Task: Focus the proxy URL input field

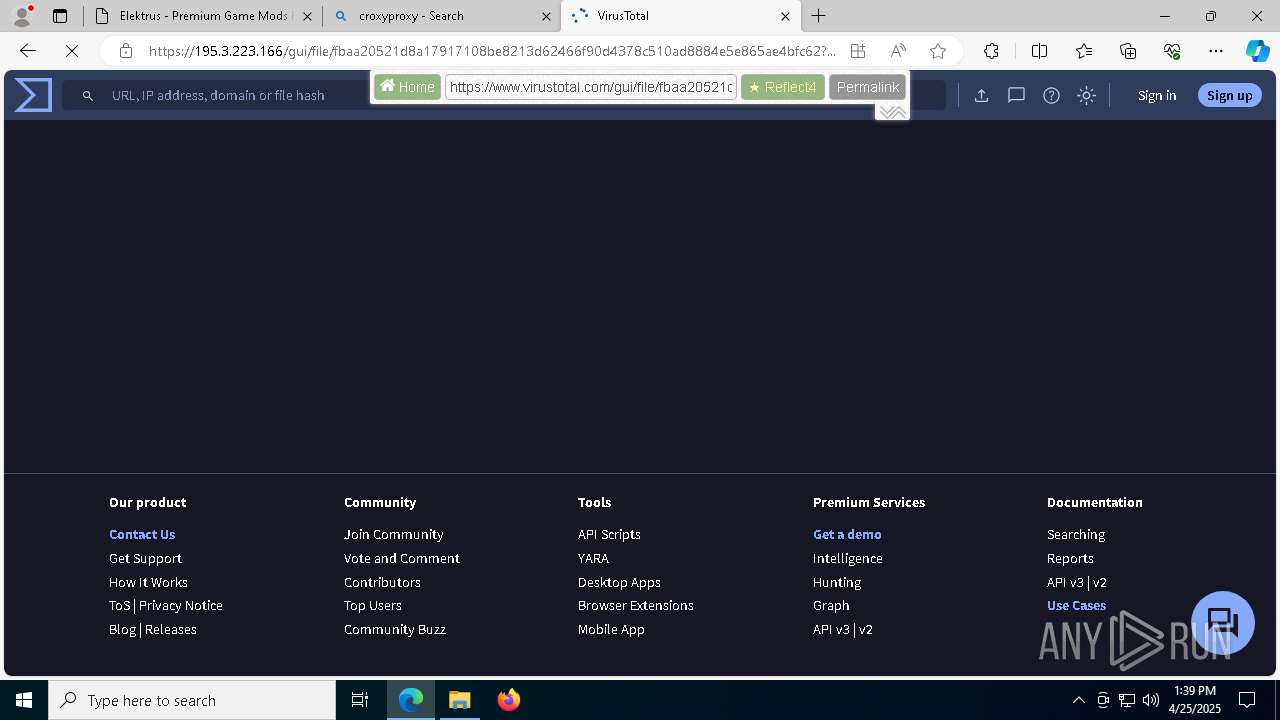Action: pyautogui.click(x=591, y=87)
